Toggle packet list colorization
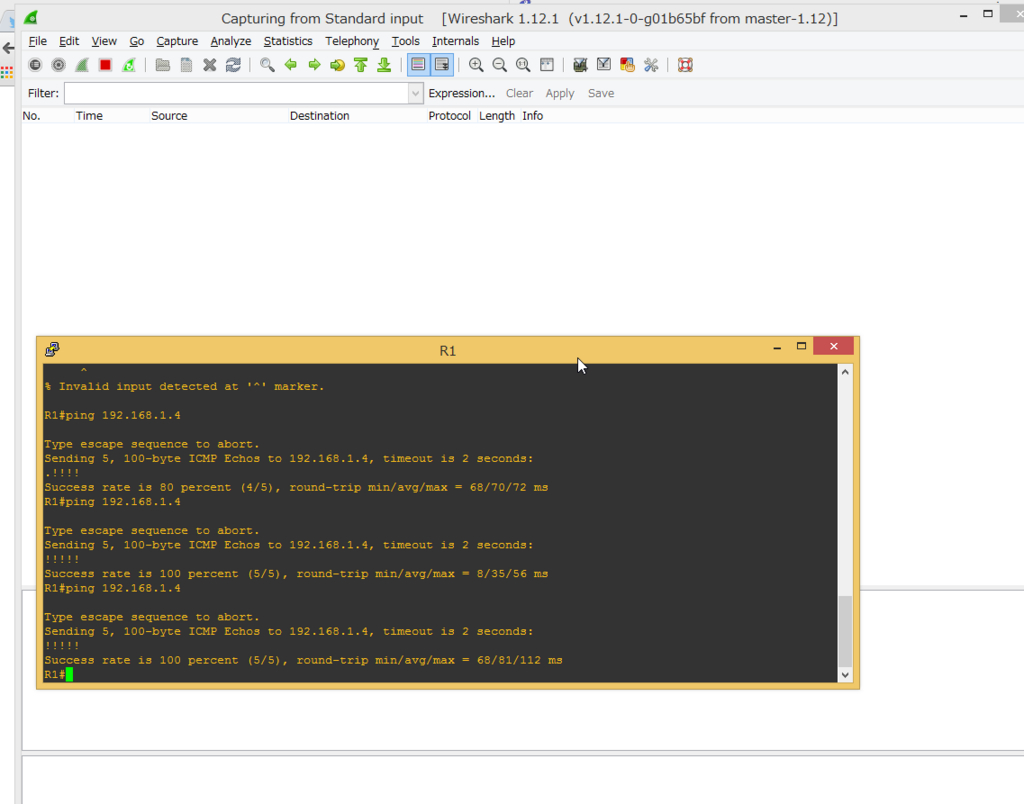1024x804 pixels. [419, 65]
